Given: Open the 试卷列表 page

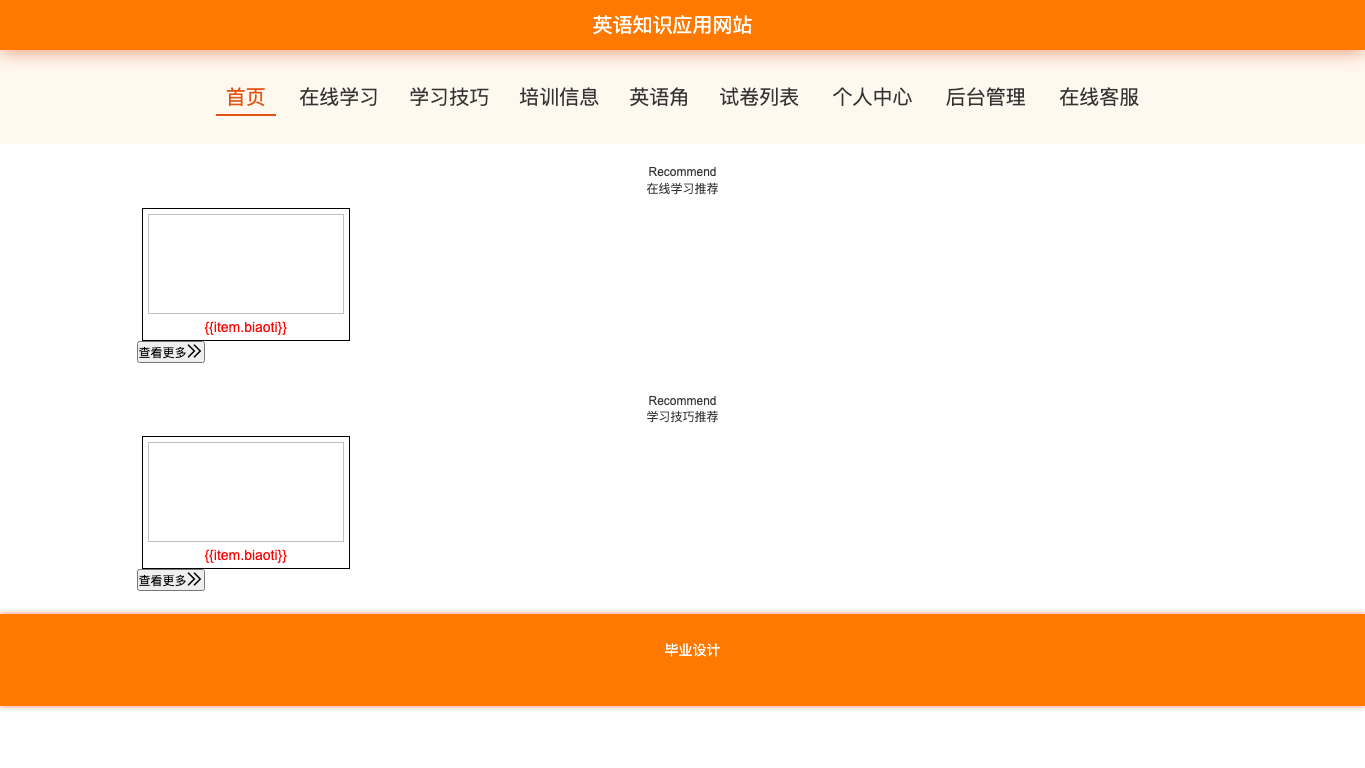Looking at the screenshot, I should pyautogui.click(x=759, y=97).
